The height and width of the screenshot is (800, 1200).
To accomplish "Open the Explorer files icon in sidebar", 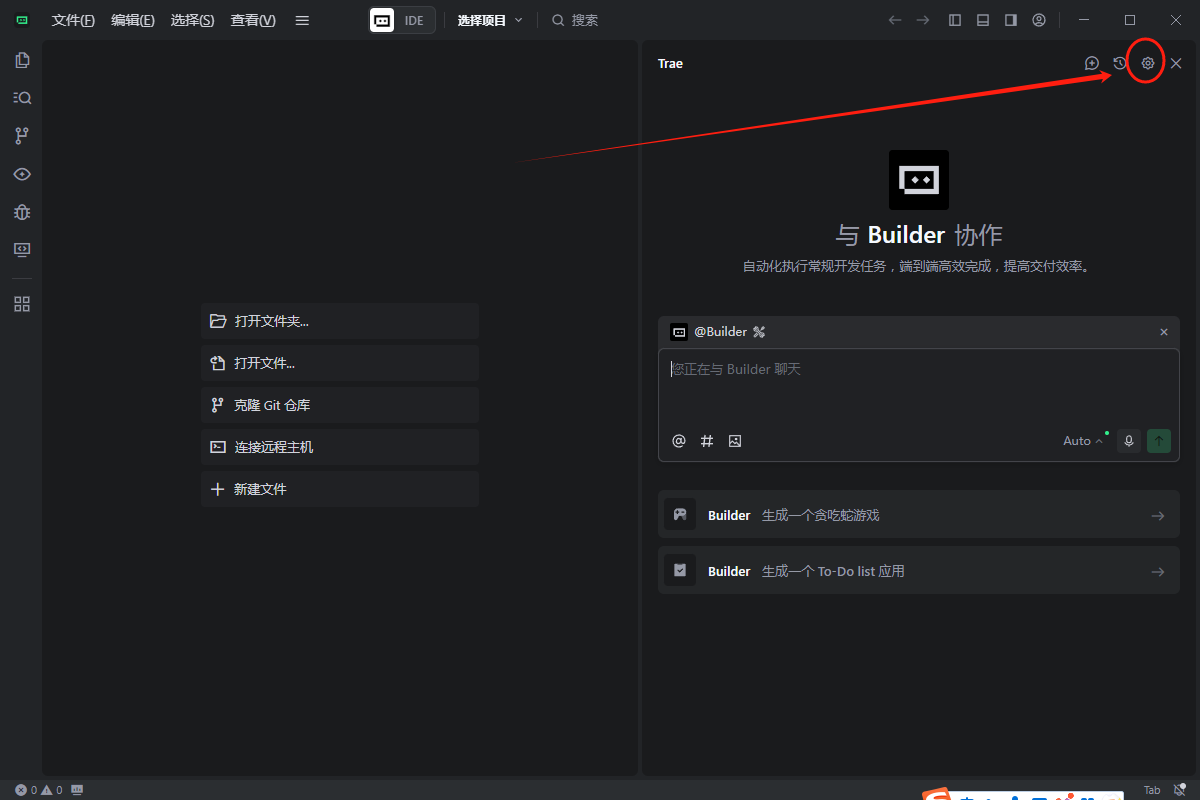I will [22, 60].
